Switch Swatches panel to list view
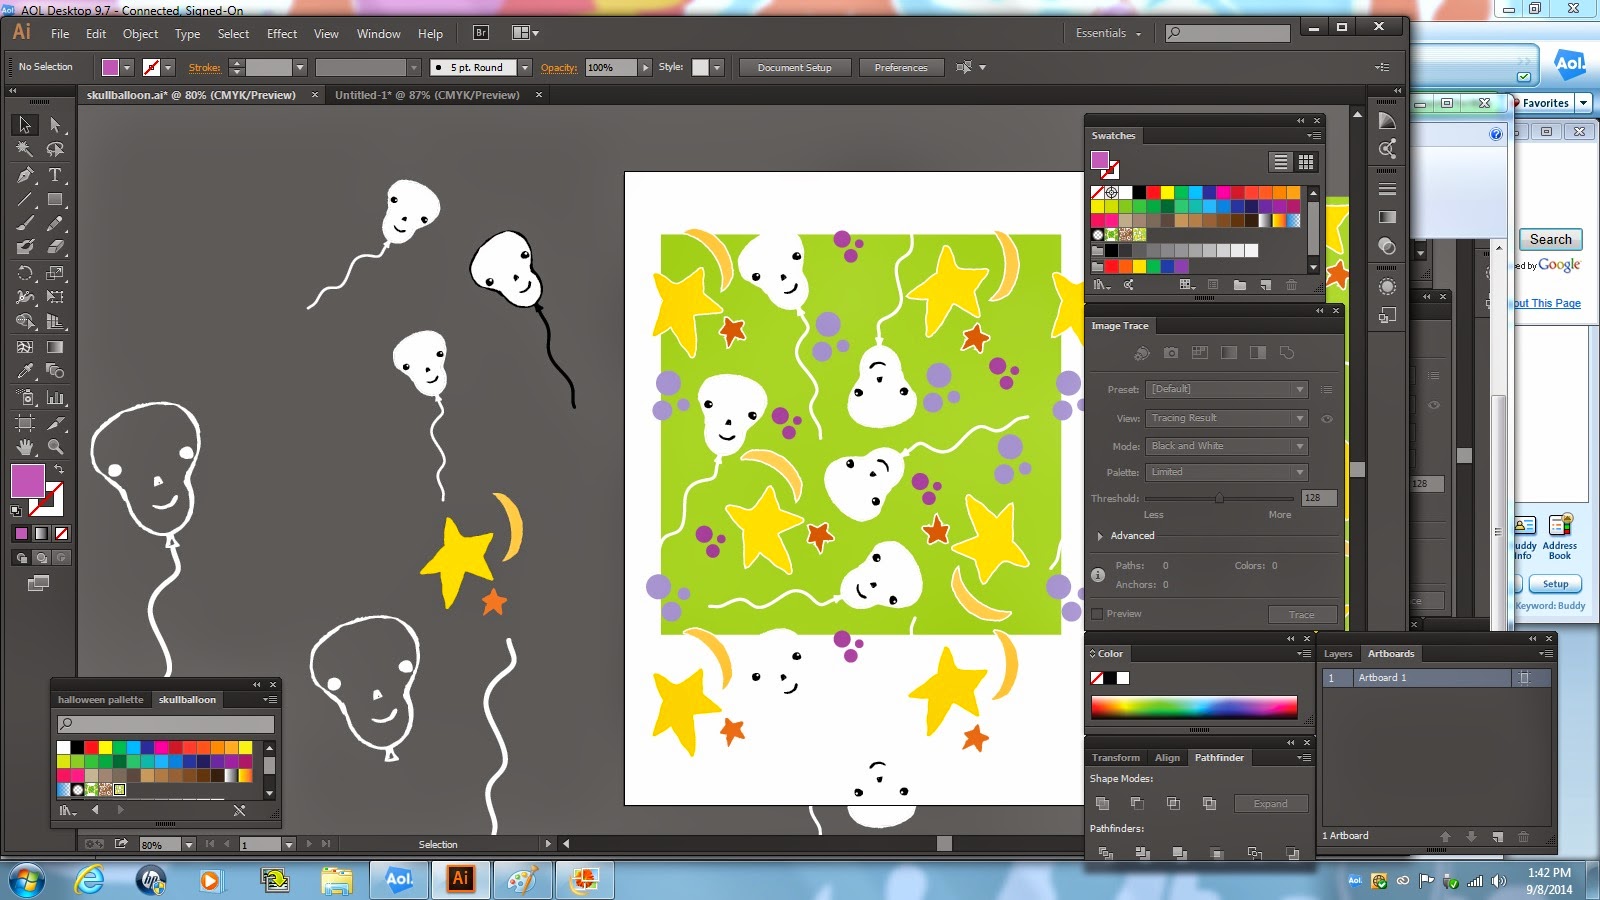The height and width of the screenshot is (900, 1600). click(x=1280, y=162)
